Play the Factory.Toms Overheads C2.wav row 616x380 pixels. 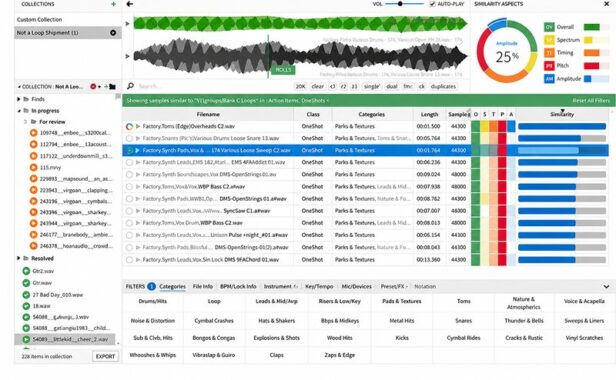[x=138, y=127]
